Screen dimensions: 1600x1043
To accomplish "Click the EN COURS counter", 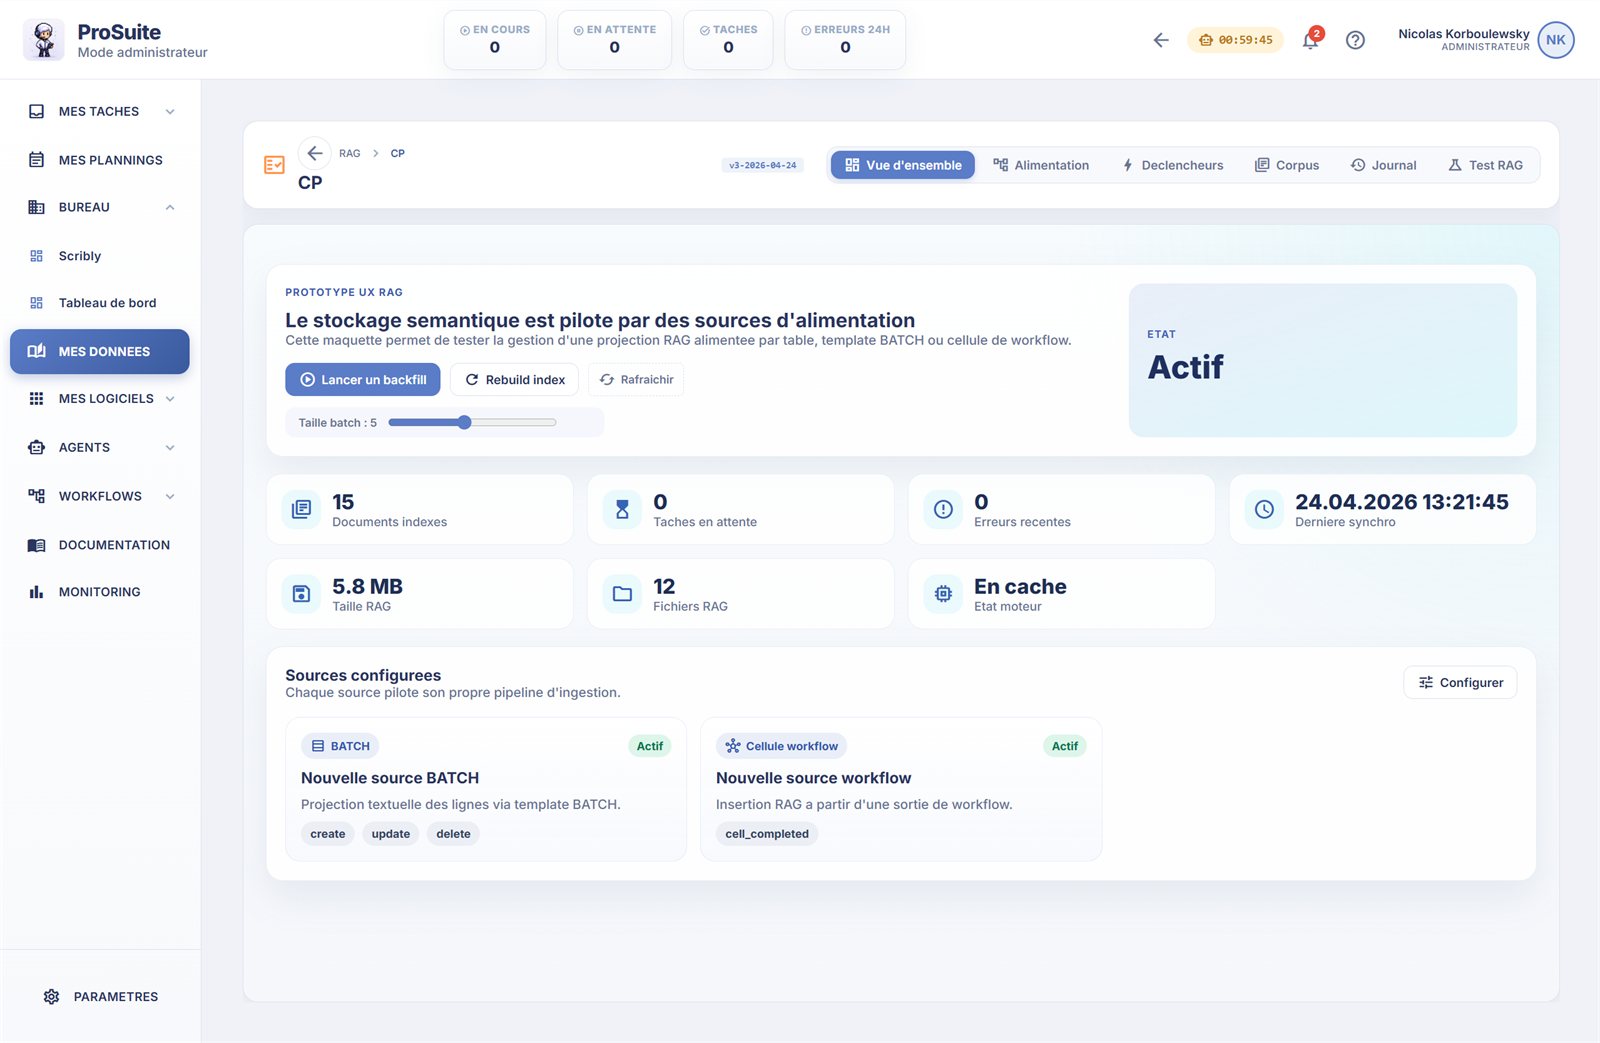I will [x=495, y=40].
